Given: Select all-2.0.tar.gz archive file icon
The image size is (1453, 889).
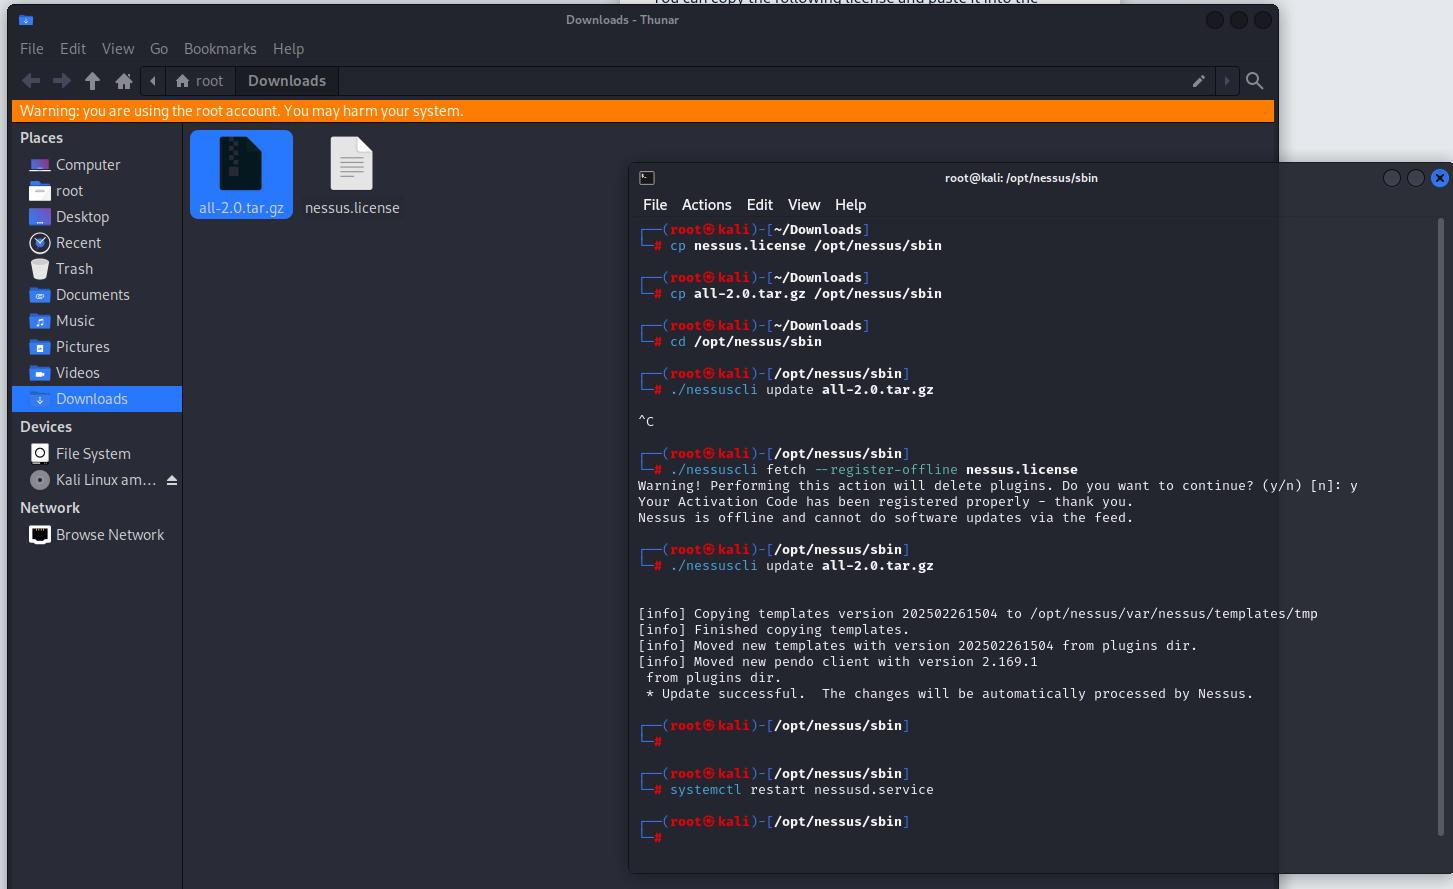Looking at the screenshot, I should (x=241, y=163).
